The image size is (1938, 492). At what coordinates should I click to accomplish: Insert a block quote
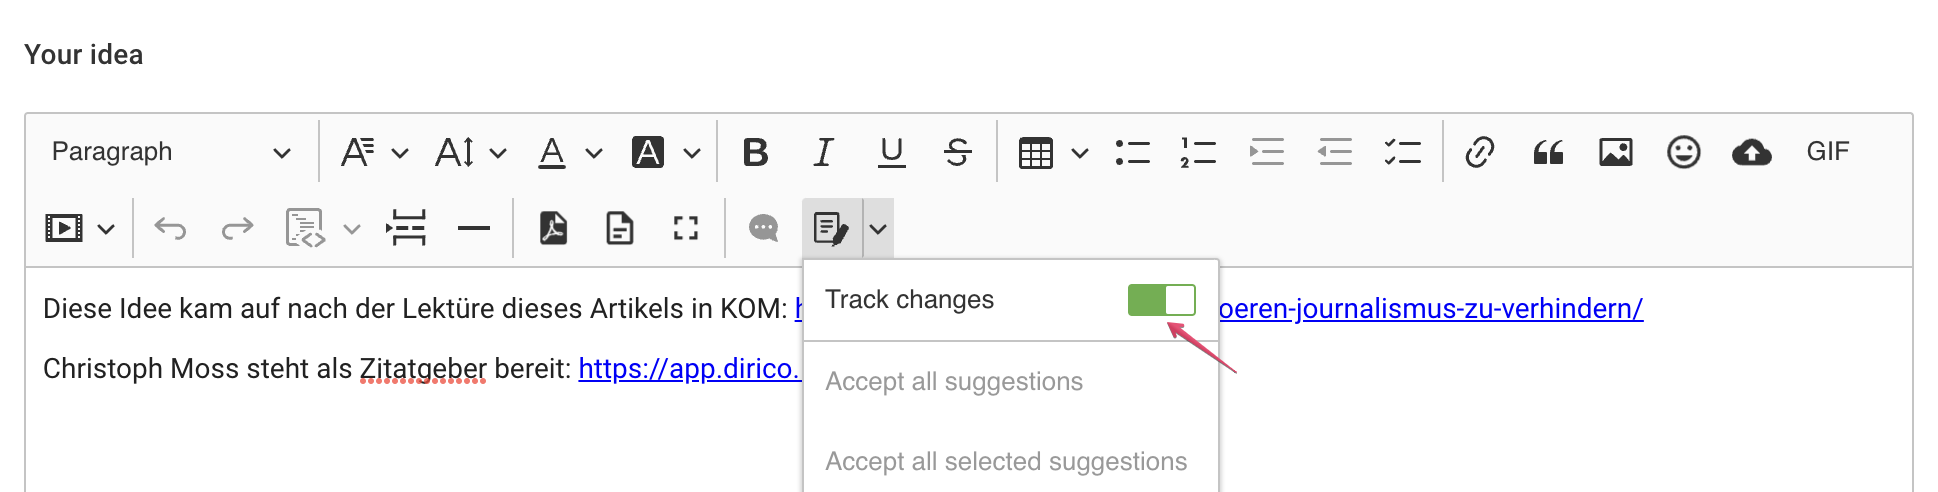pyautogui.click(x=1548, y=152)
